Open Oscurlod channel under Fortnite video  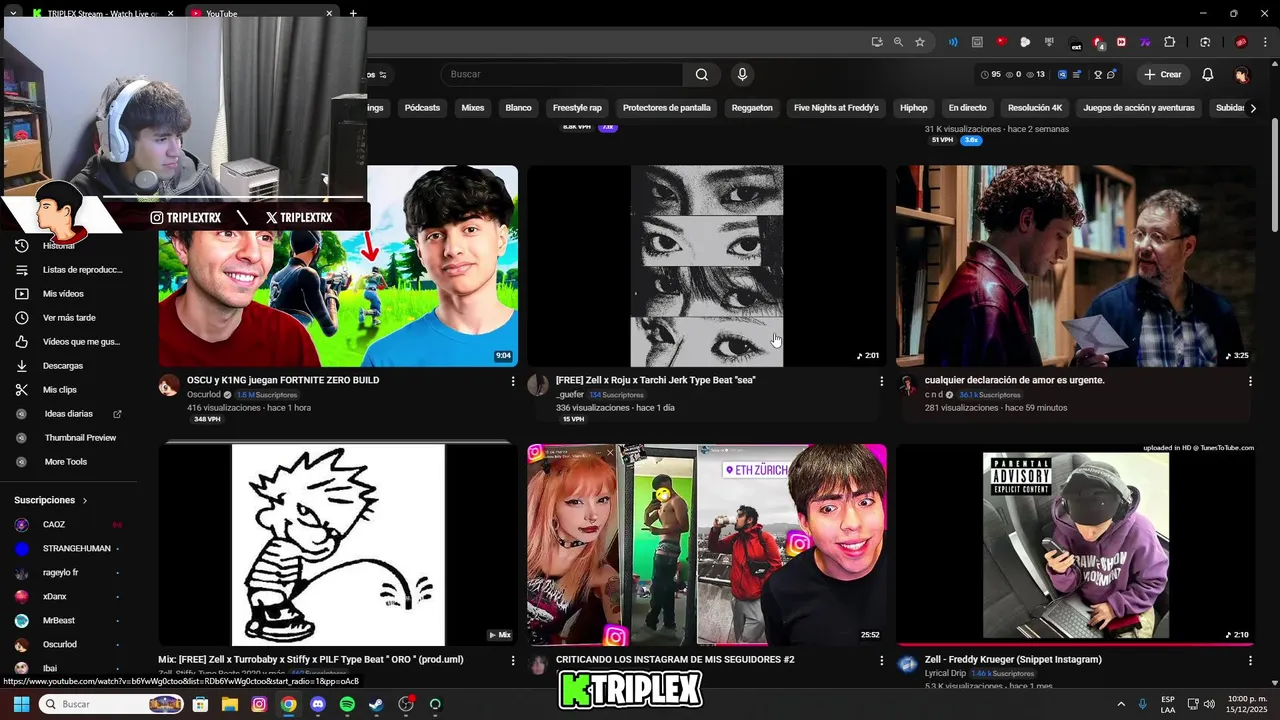tap(203, 395)
